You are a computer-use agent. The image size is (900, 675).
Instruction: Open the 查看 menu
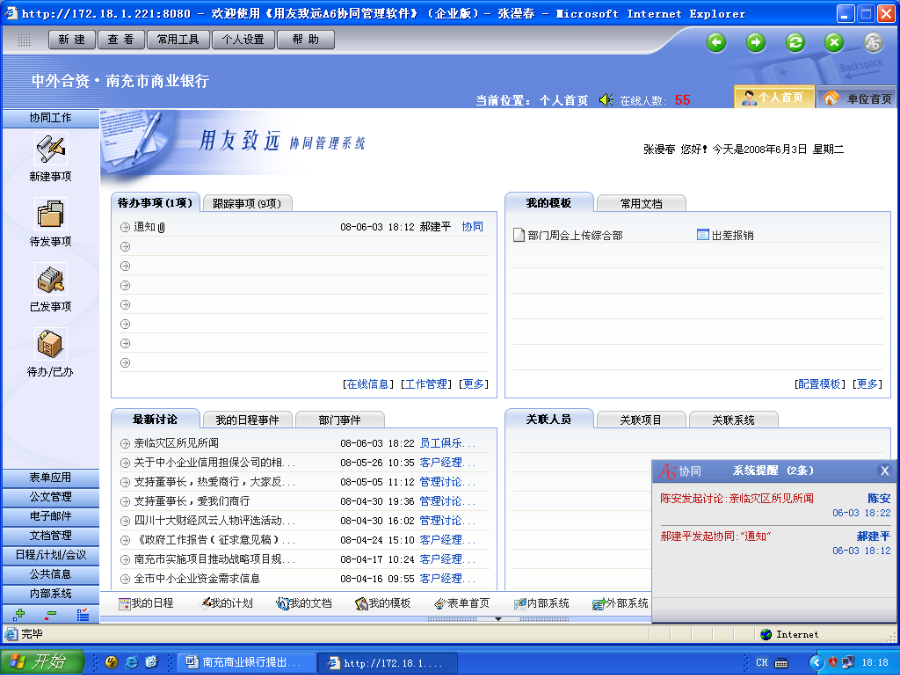[x=121, y=40]
